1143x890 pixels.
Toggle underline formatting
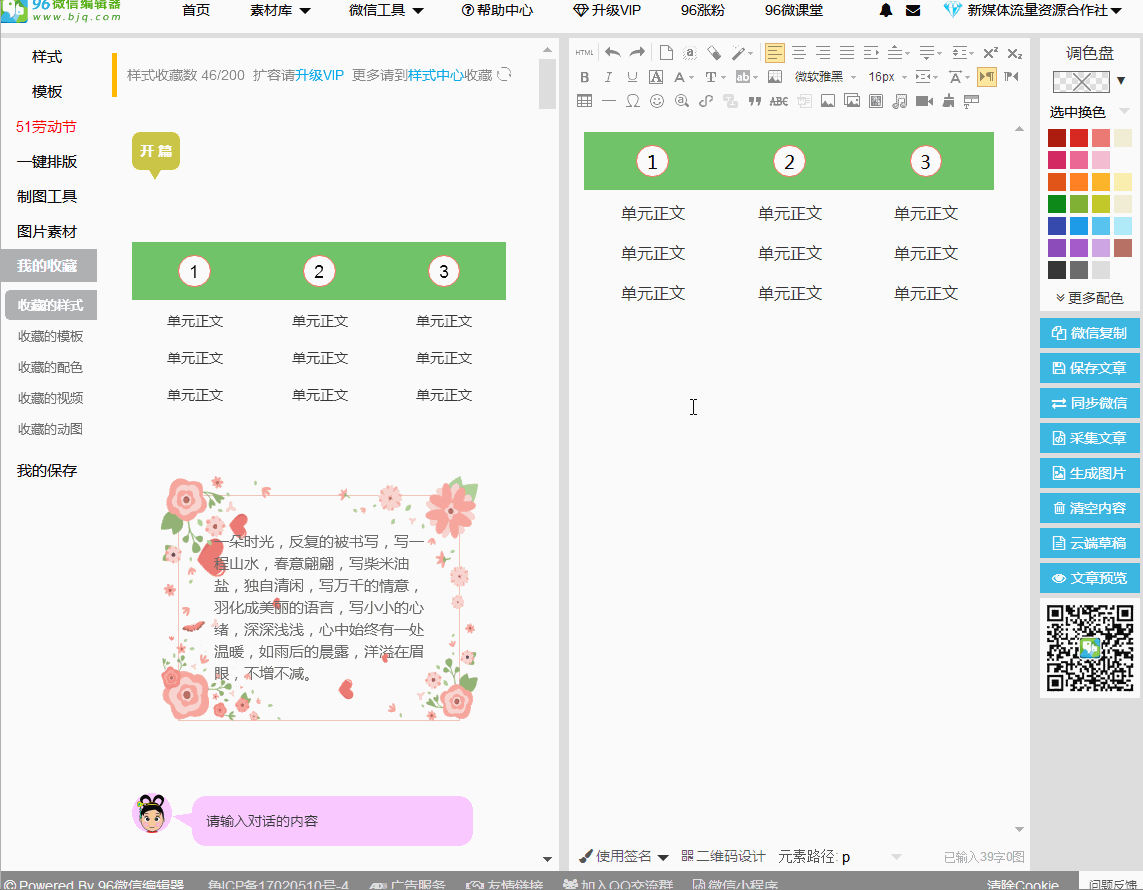click(630, 77)
